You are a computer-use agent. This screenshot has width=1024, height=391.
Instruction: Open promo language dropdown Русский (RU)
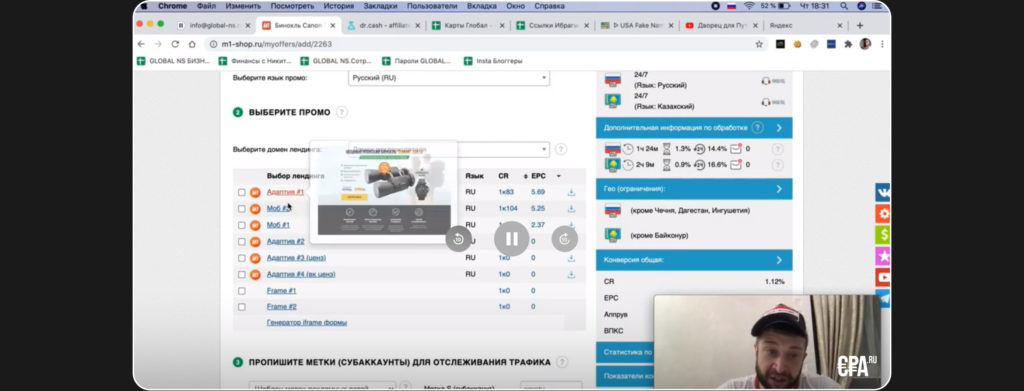pyautogui.click(x=449, y=78)
